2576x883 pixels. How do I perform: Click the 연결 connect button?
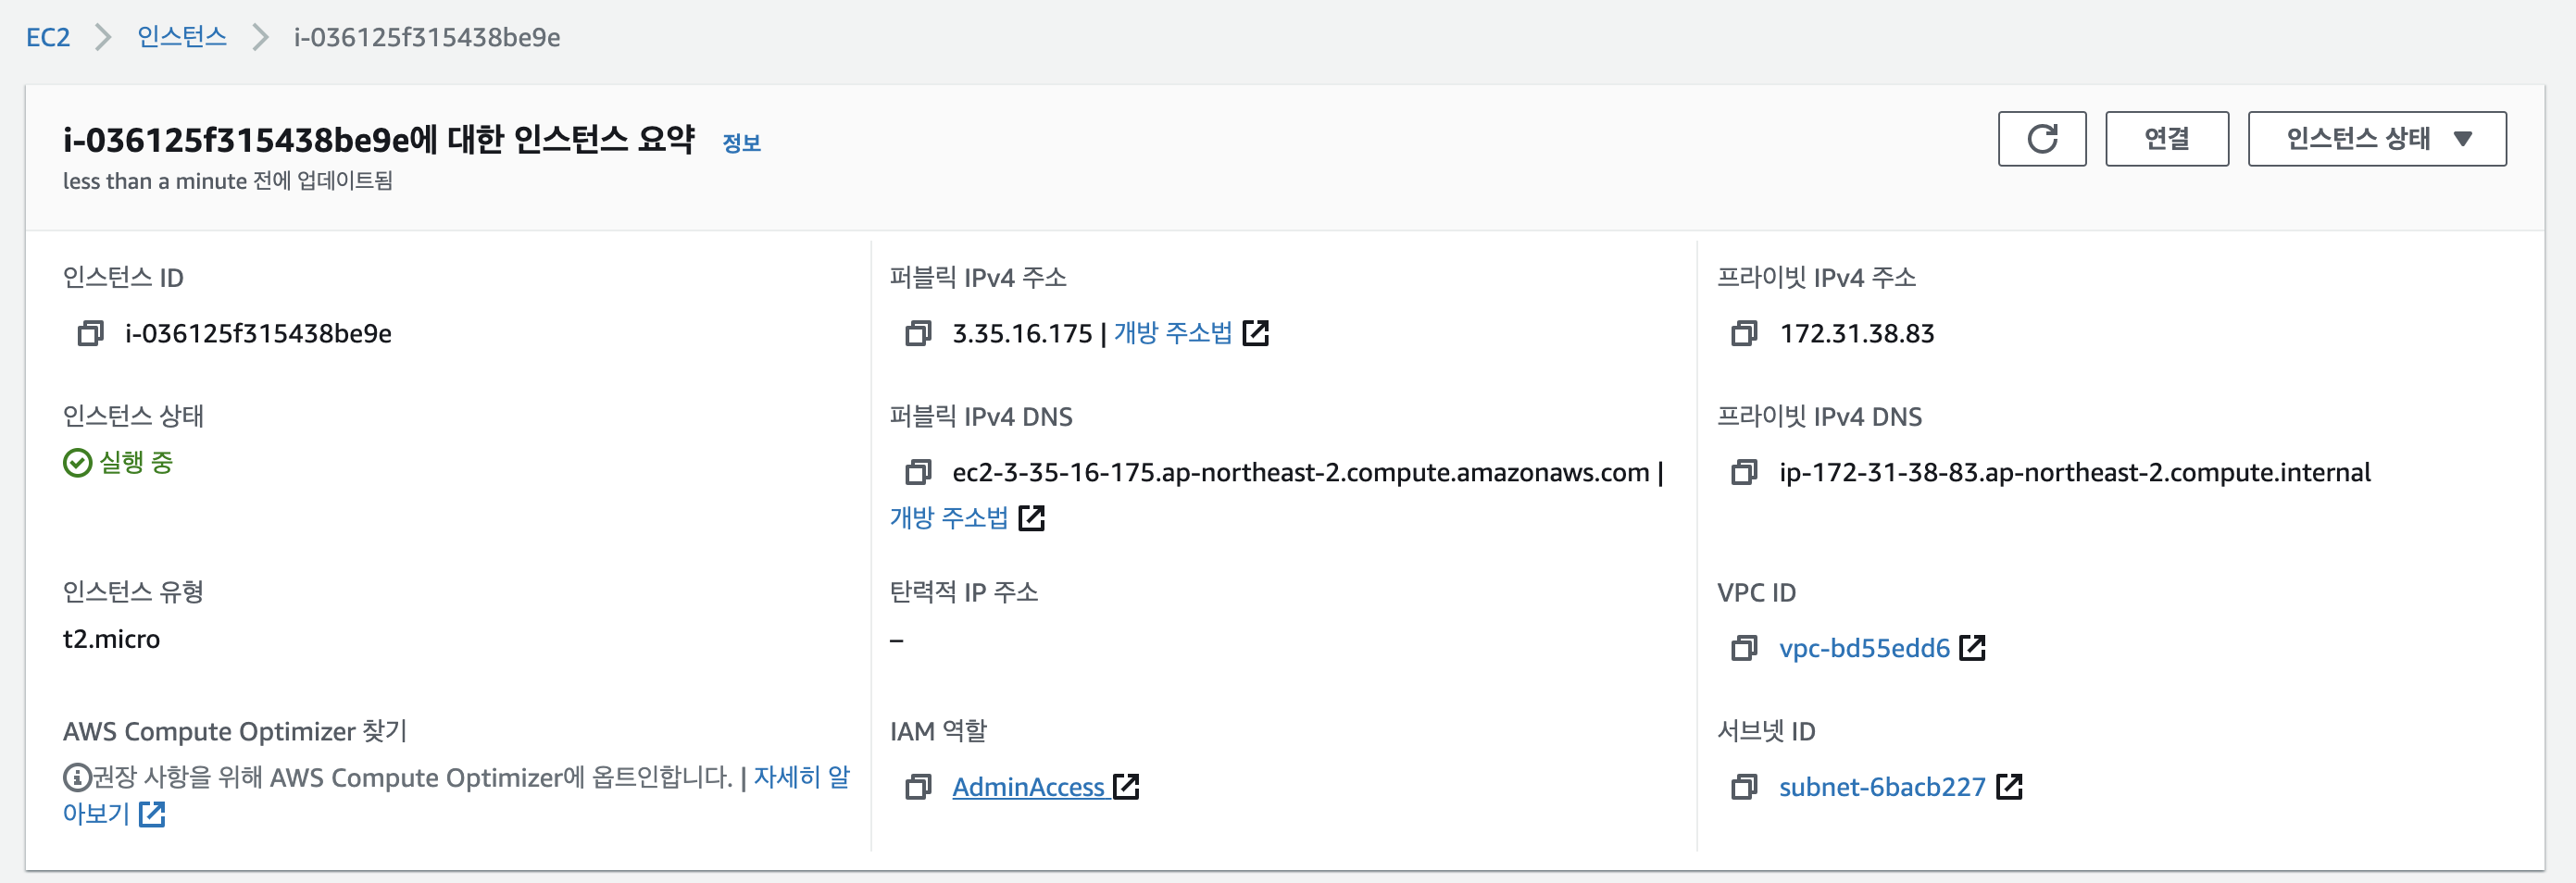[x=2166, y=138]
